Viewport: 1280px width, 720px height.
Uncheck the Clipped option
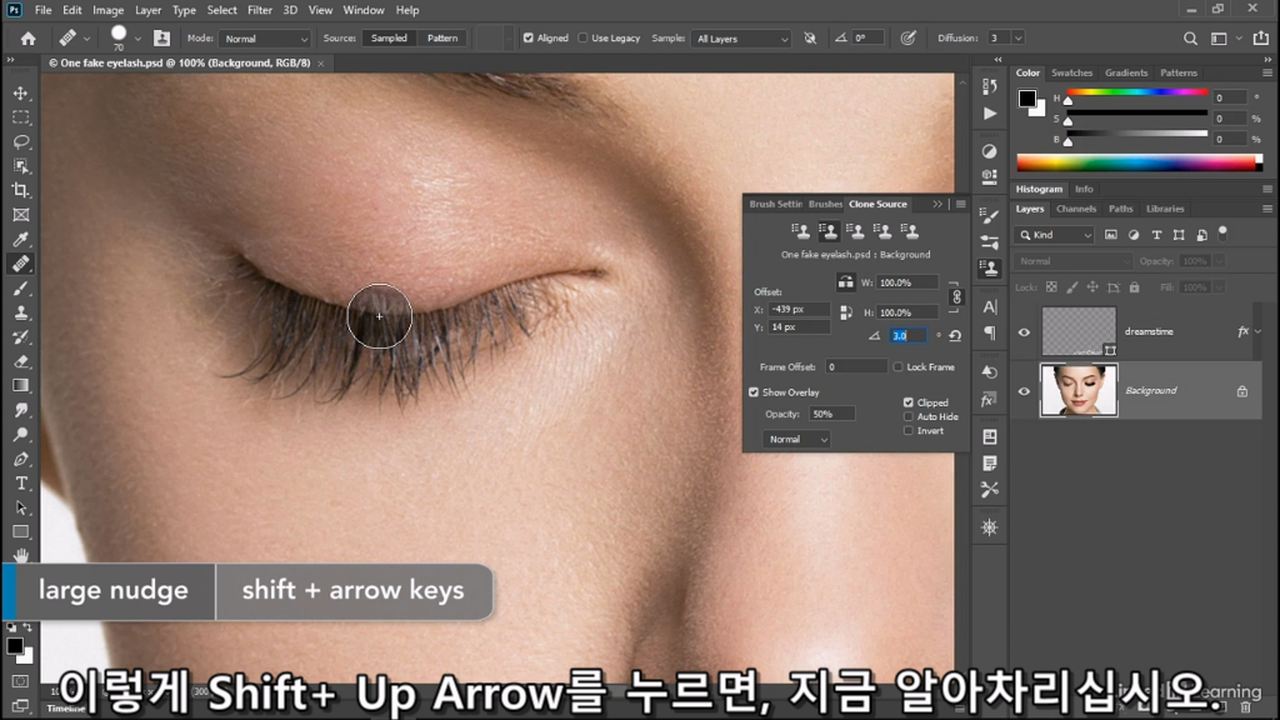(x=908, y=402)
